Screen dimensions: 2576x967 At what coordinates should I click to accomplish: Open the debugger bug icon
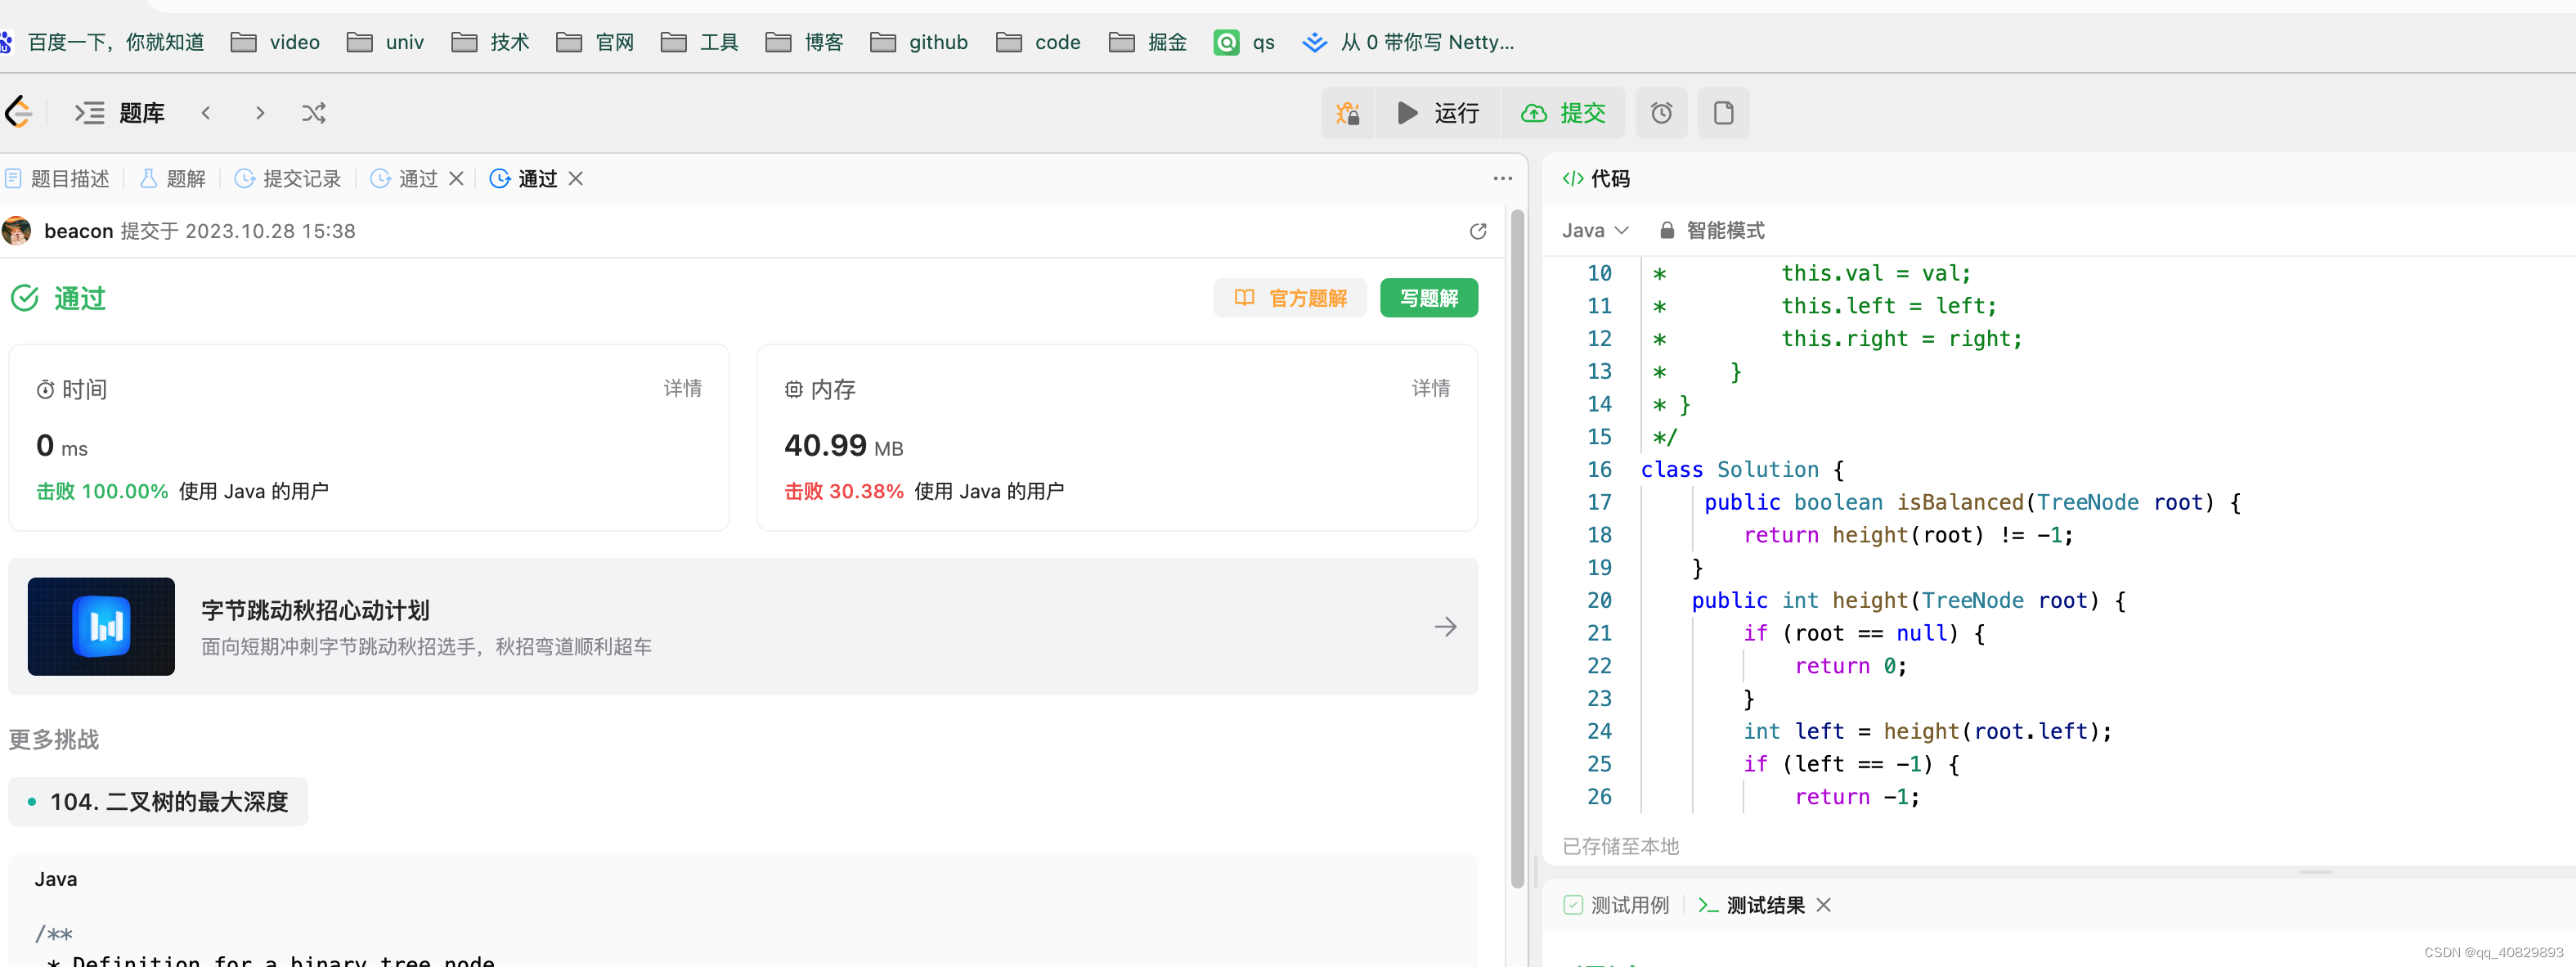1347,113
